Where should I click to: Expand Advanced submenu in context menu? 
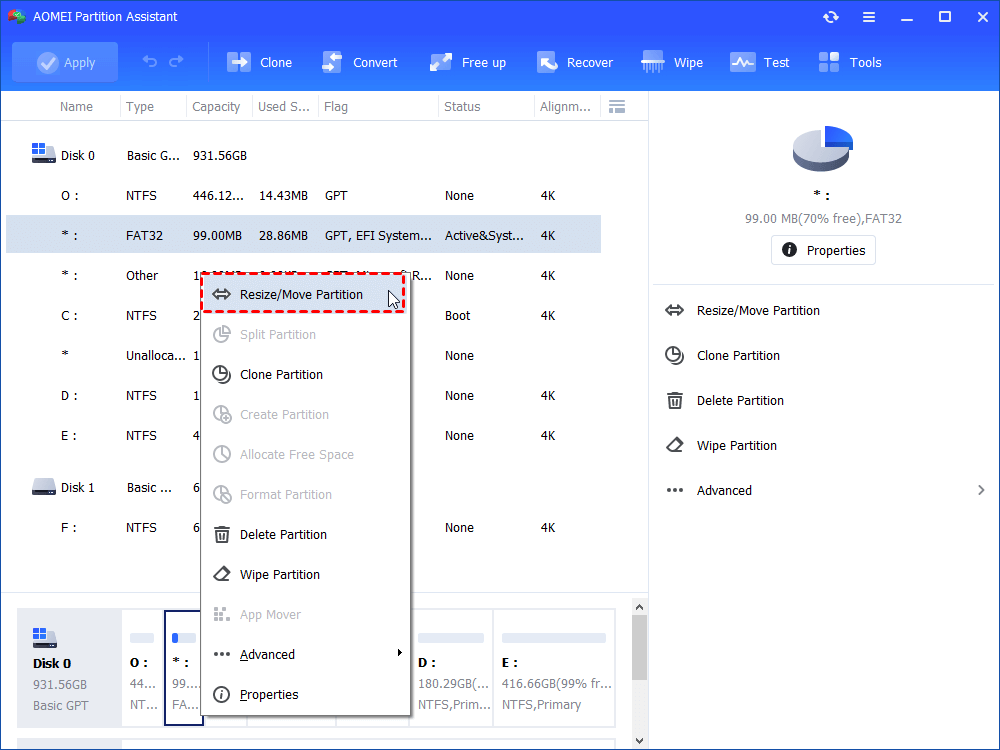[x=305, y=654]
